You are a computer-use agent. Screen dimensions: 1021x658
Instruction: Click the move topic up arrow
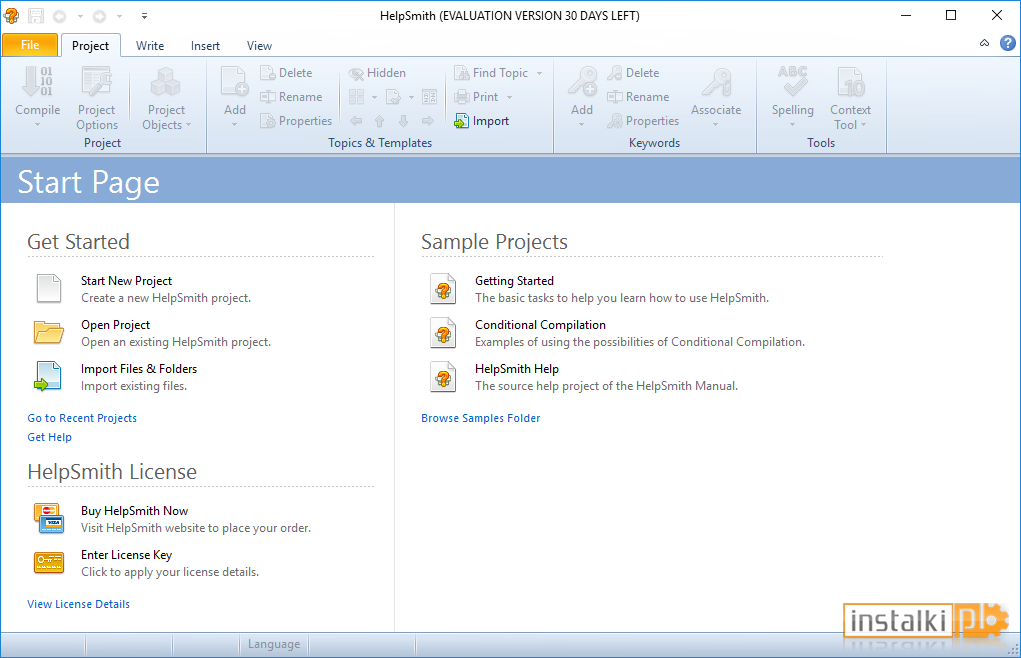[x=380, y=121]
